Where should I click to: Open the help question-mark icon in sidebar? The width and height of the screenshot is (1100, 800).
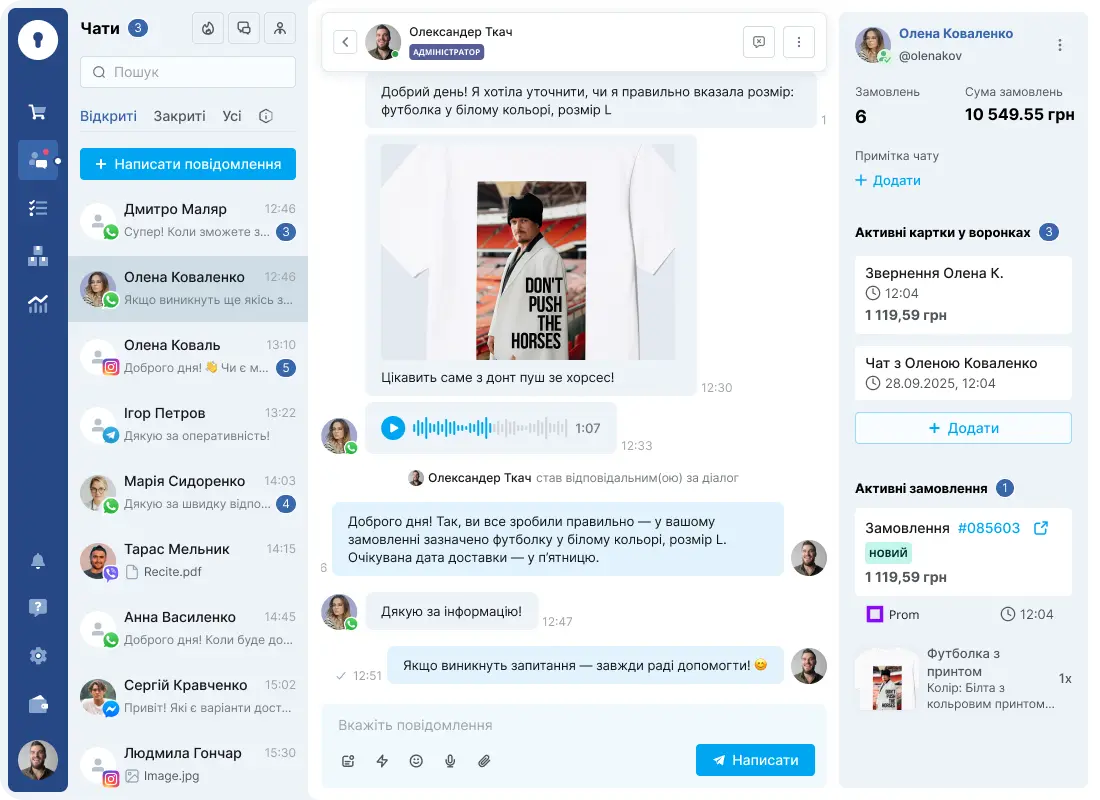37,607
